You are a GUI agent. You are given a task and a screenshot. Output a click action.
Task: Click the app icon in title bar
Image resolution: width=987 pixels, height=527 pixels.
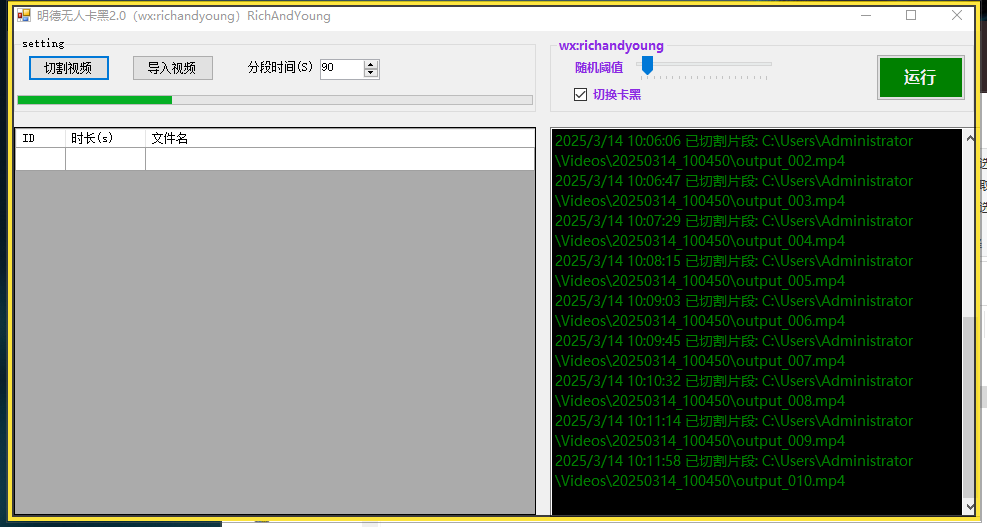[x=23, y=15]
